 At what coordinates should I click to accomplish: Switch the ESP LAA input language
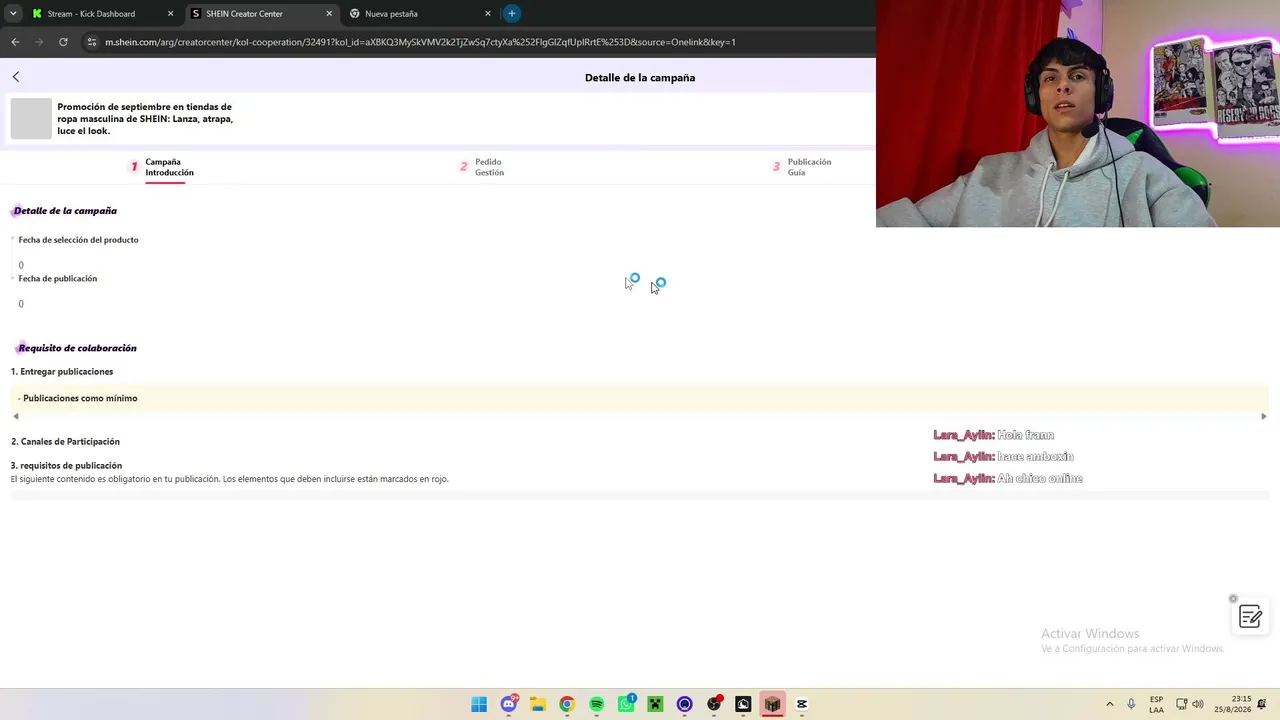[1156, 704]
